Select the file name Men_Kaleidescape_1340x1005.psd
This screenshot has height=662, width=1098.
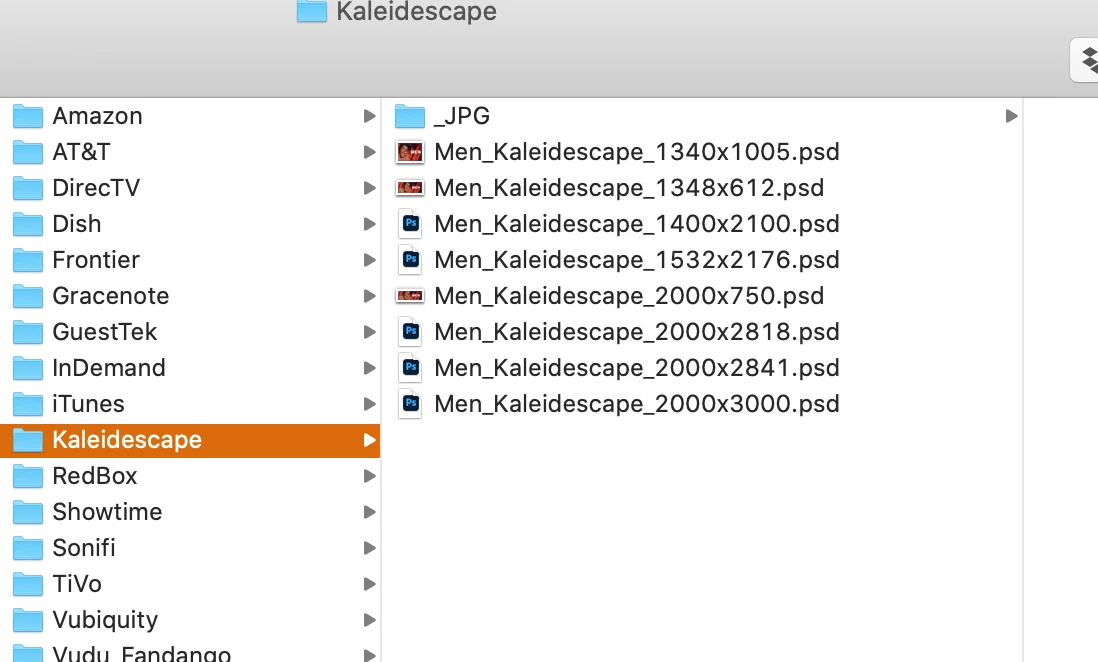tap(637, 152)
